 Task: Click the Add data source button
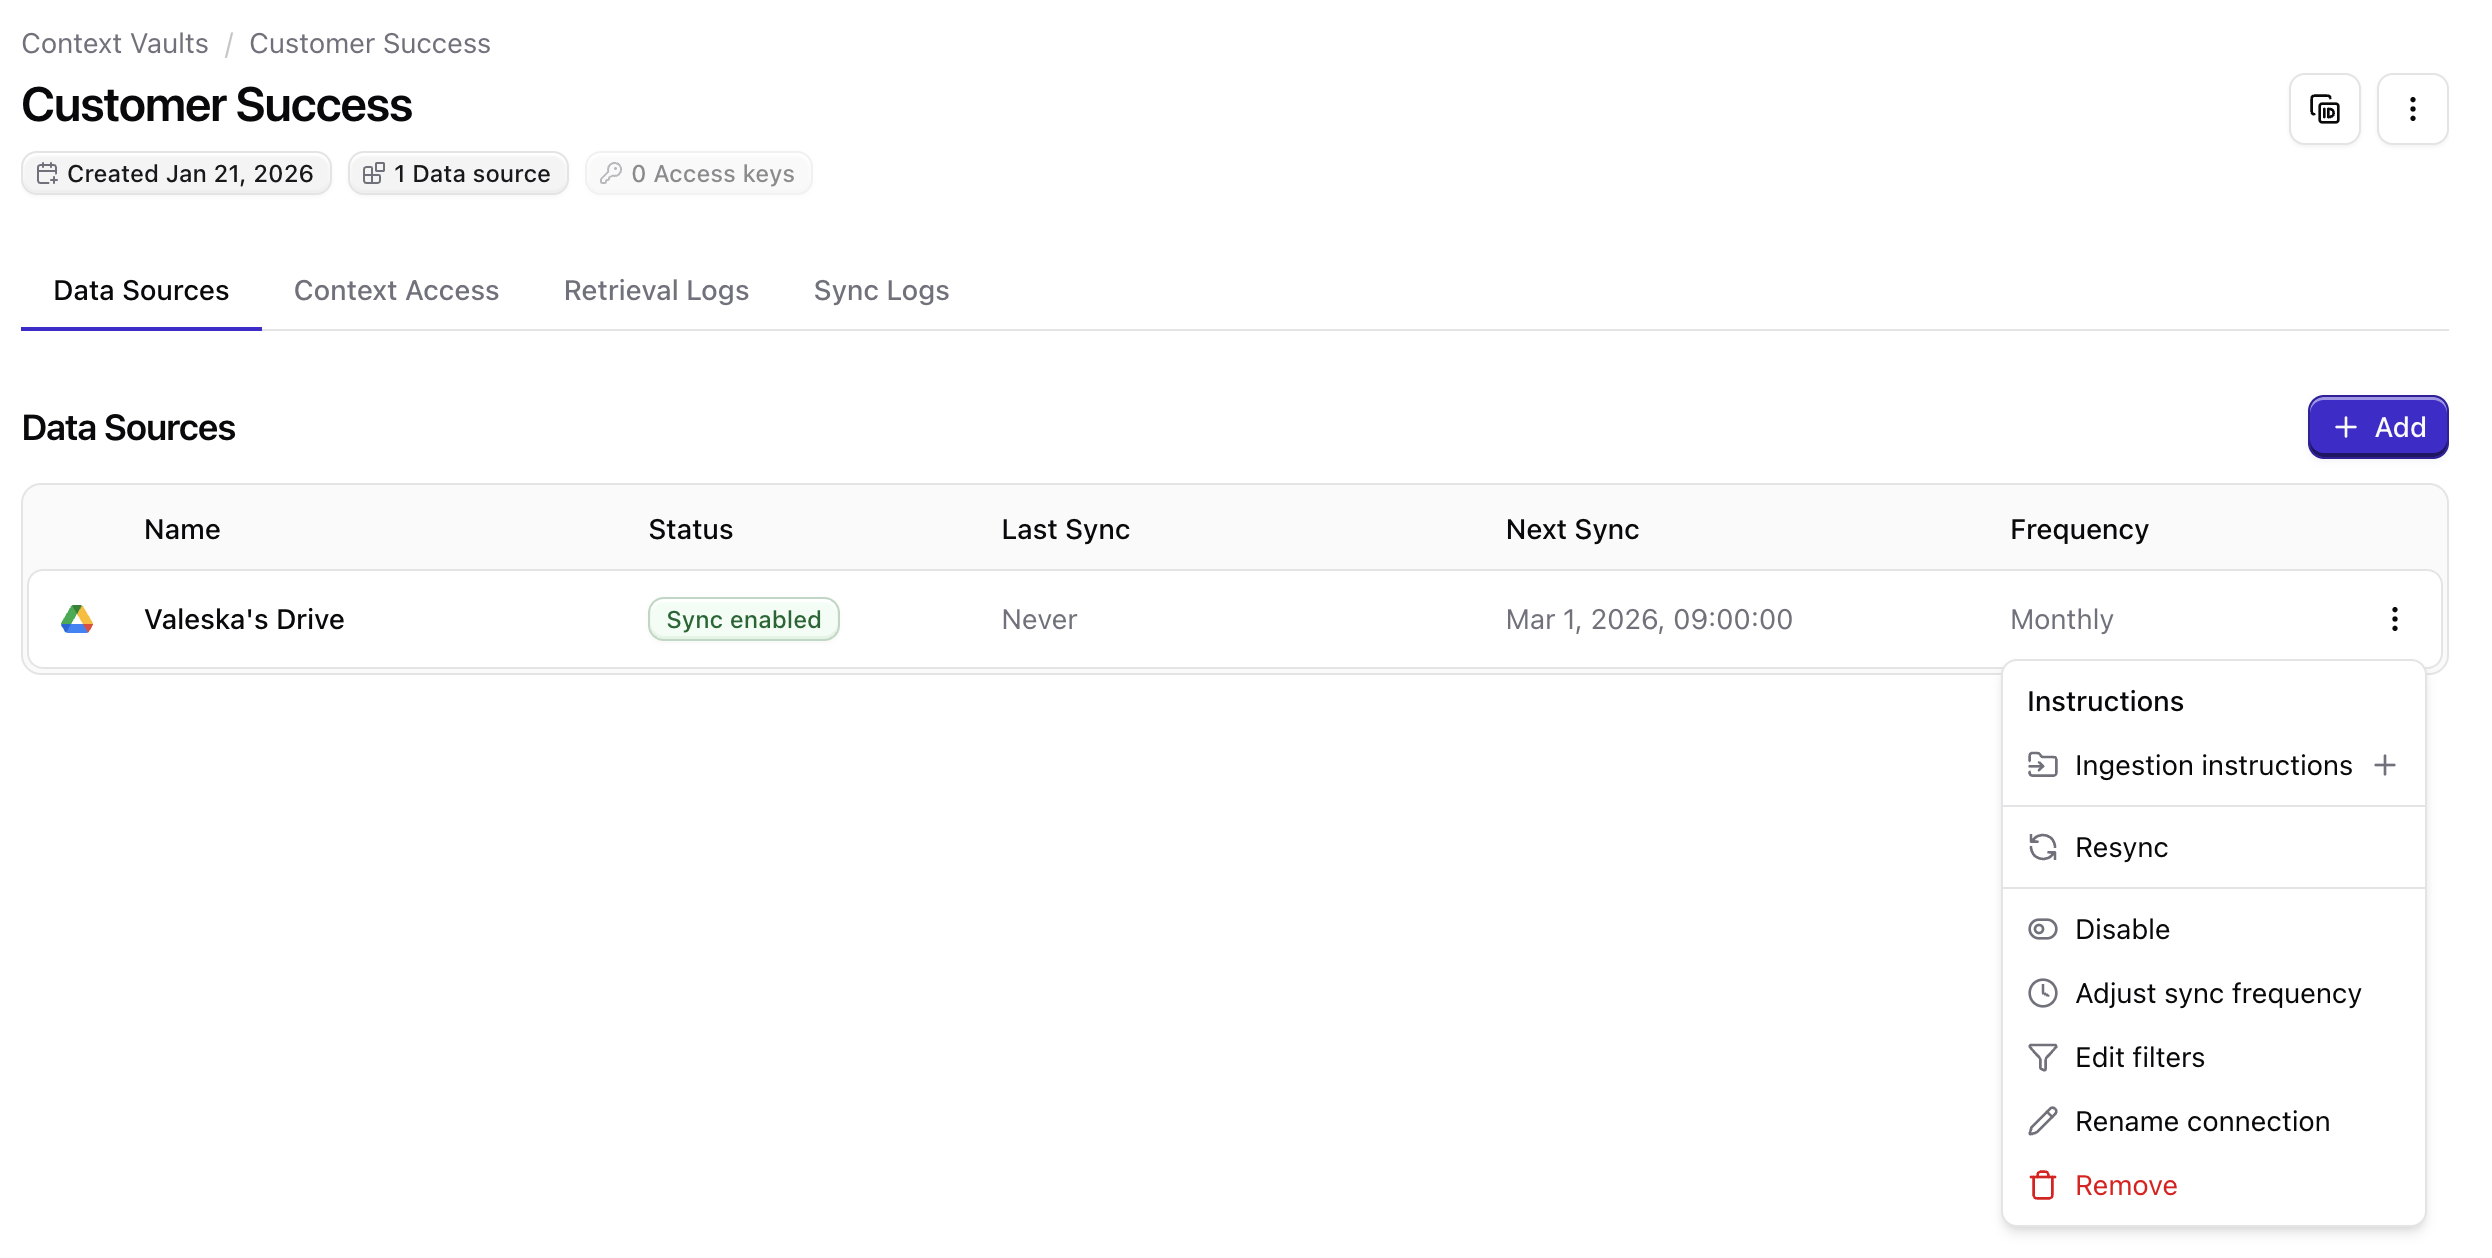coord(2377,427)
